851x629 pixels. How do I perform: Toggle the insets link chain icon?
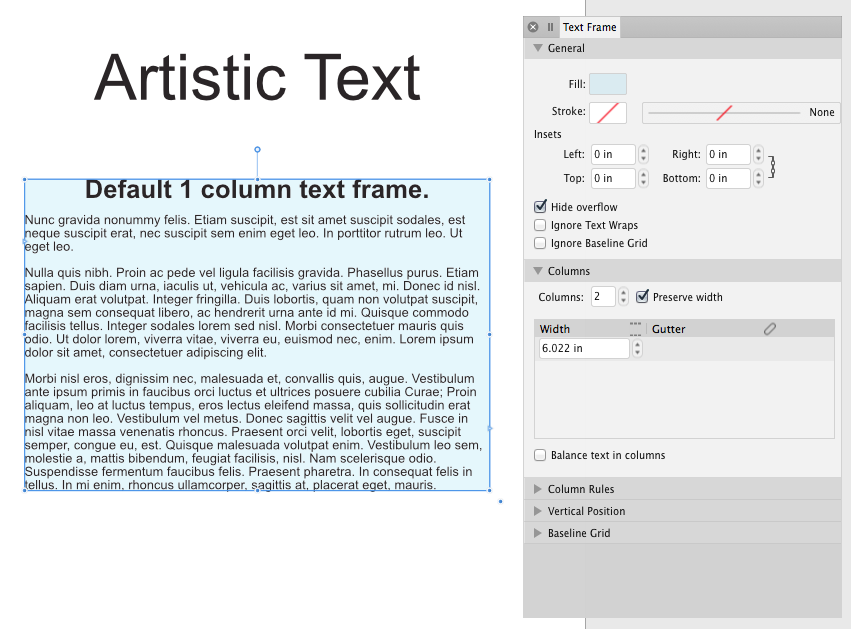(x=772, y=166)
